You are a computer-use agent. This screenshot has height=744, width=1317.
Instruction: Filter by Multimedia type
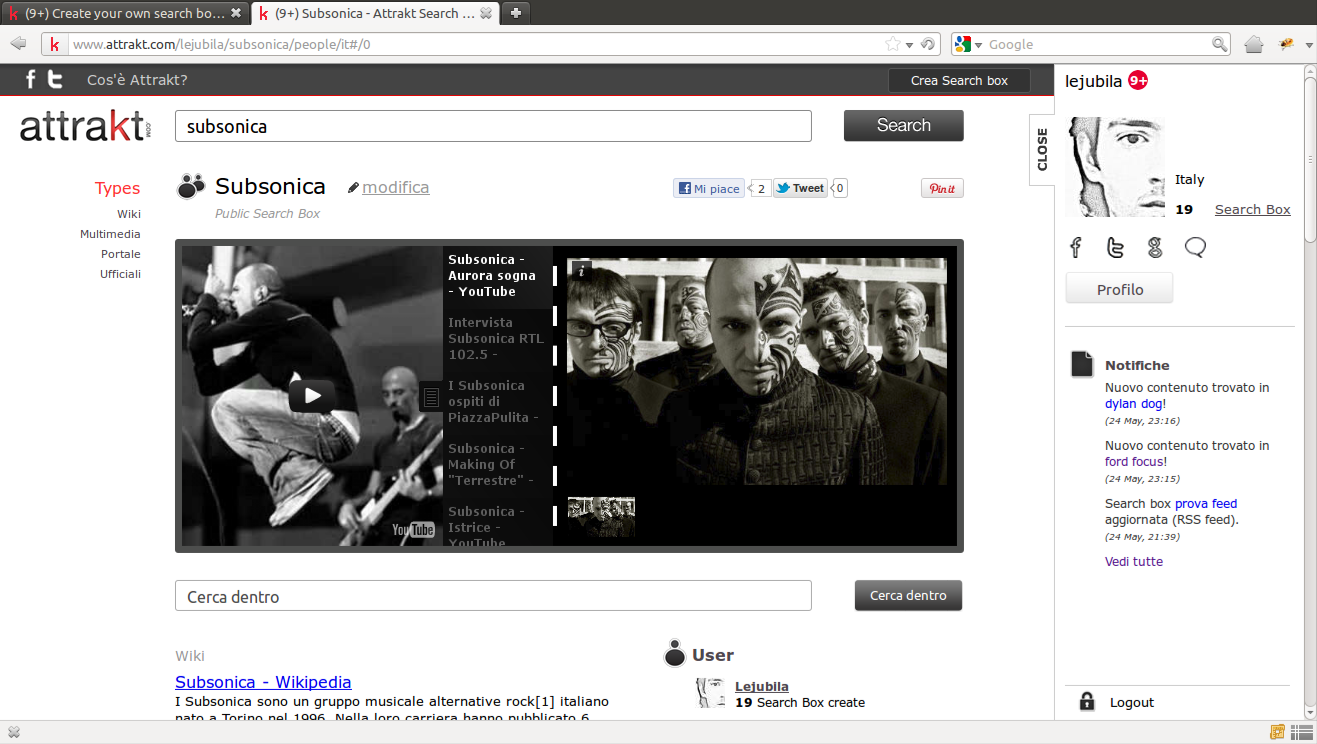click(x=110, y=234)
